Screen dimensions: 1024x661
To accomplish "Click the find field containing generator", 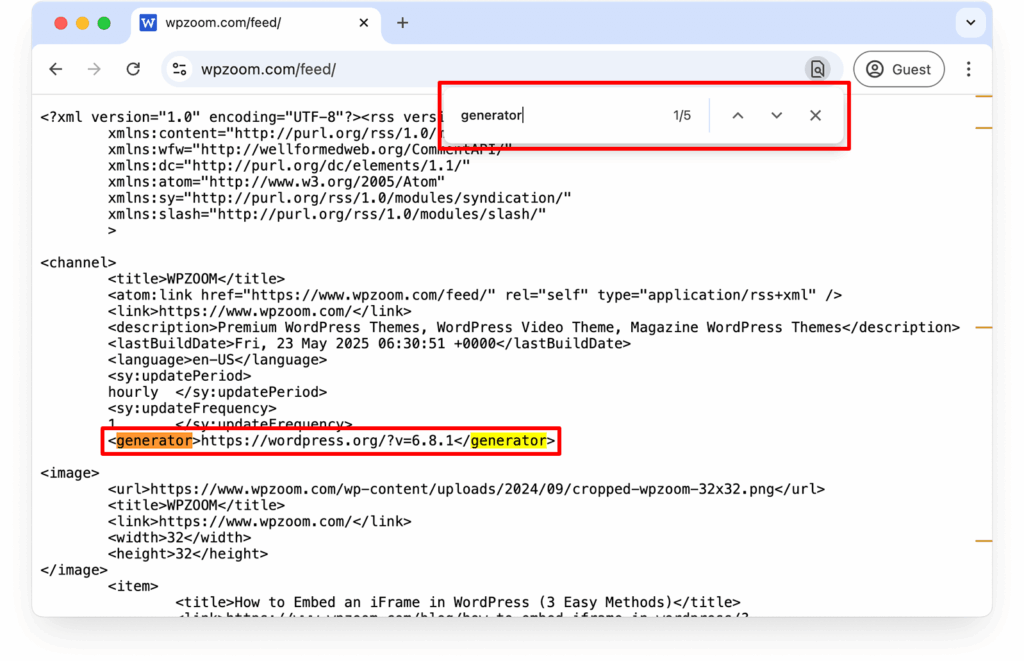I will (x=558, y=116).
